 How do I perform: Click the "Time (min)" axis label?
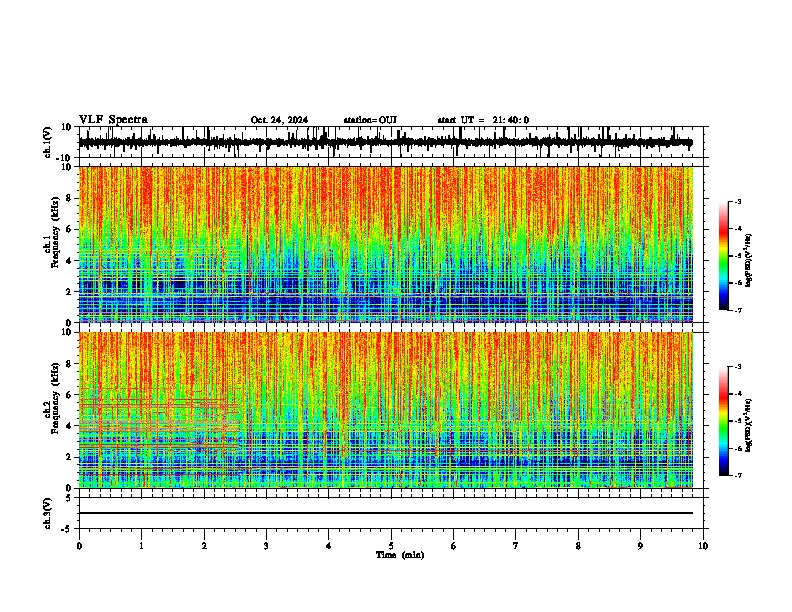[x=400, y=555]
